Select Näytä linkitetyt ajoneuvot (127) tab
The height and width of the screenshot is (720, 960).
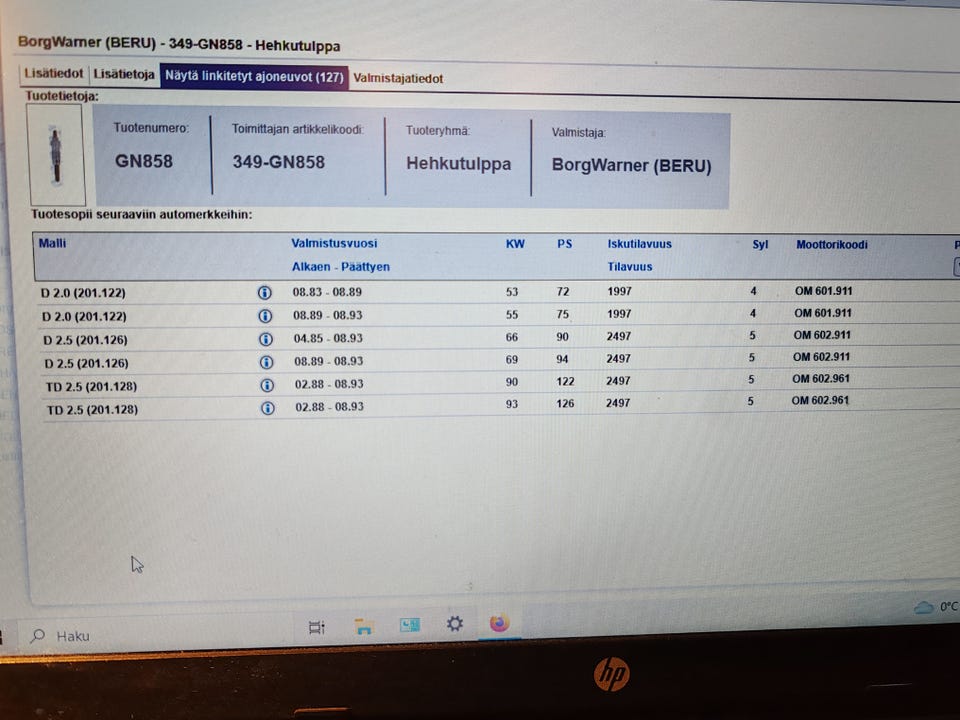(254, 77)
